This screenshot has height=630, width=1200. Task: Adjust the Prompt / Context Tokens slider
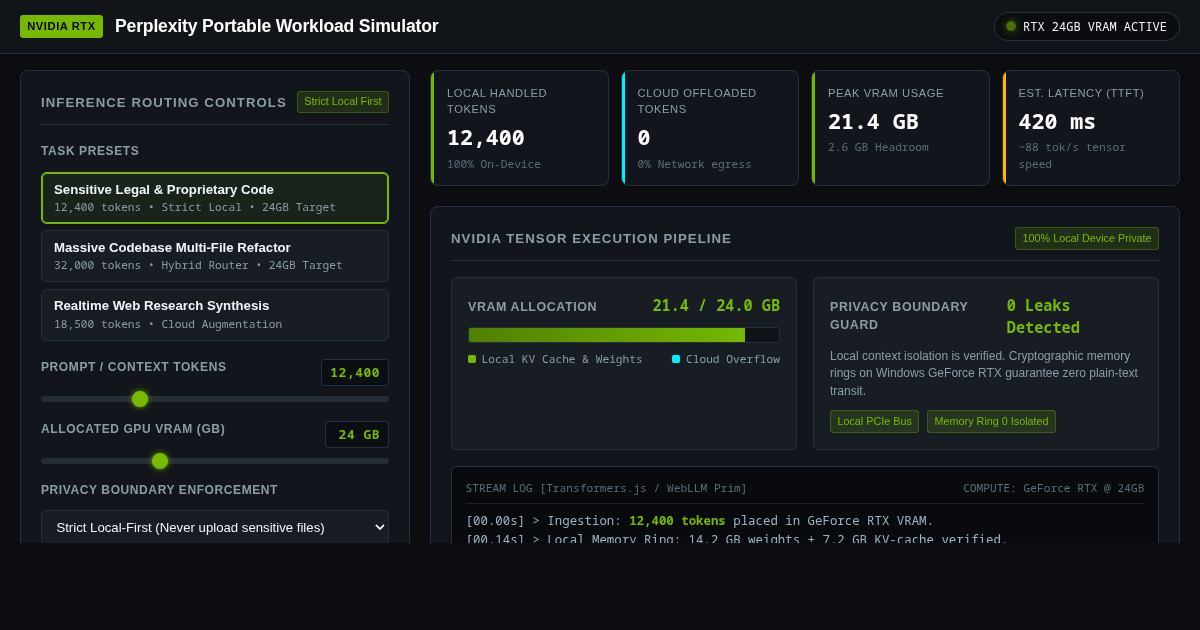pyautogui.click(x=215, y=399)
